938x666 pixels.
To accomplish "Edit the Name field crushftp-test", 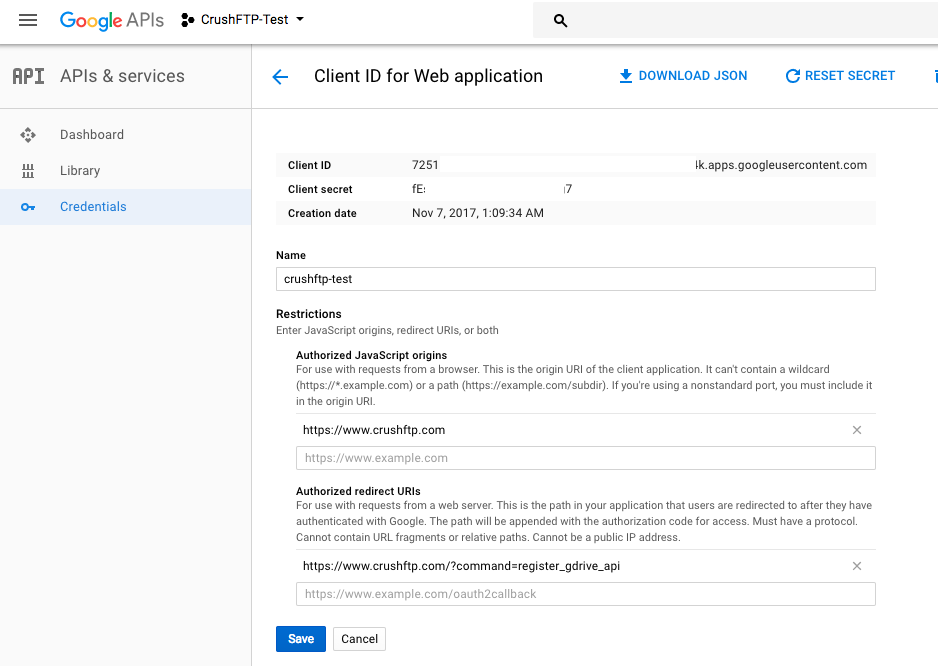I will click(x=575, y=279).
